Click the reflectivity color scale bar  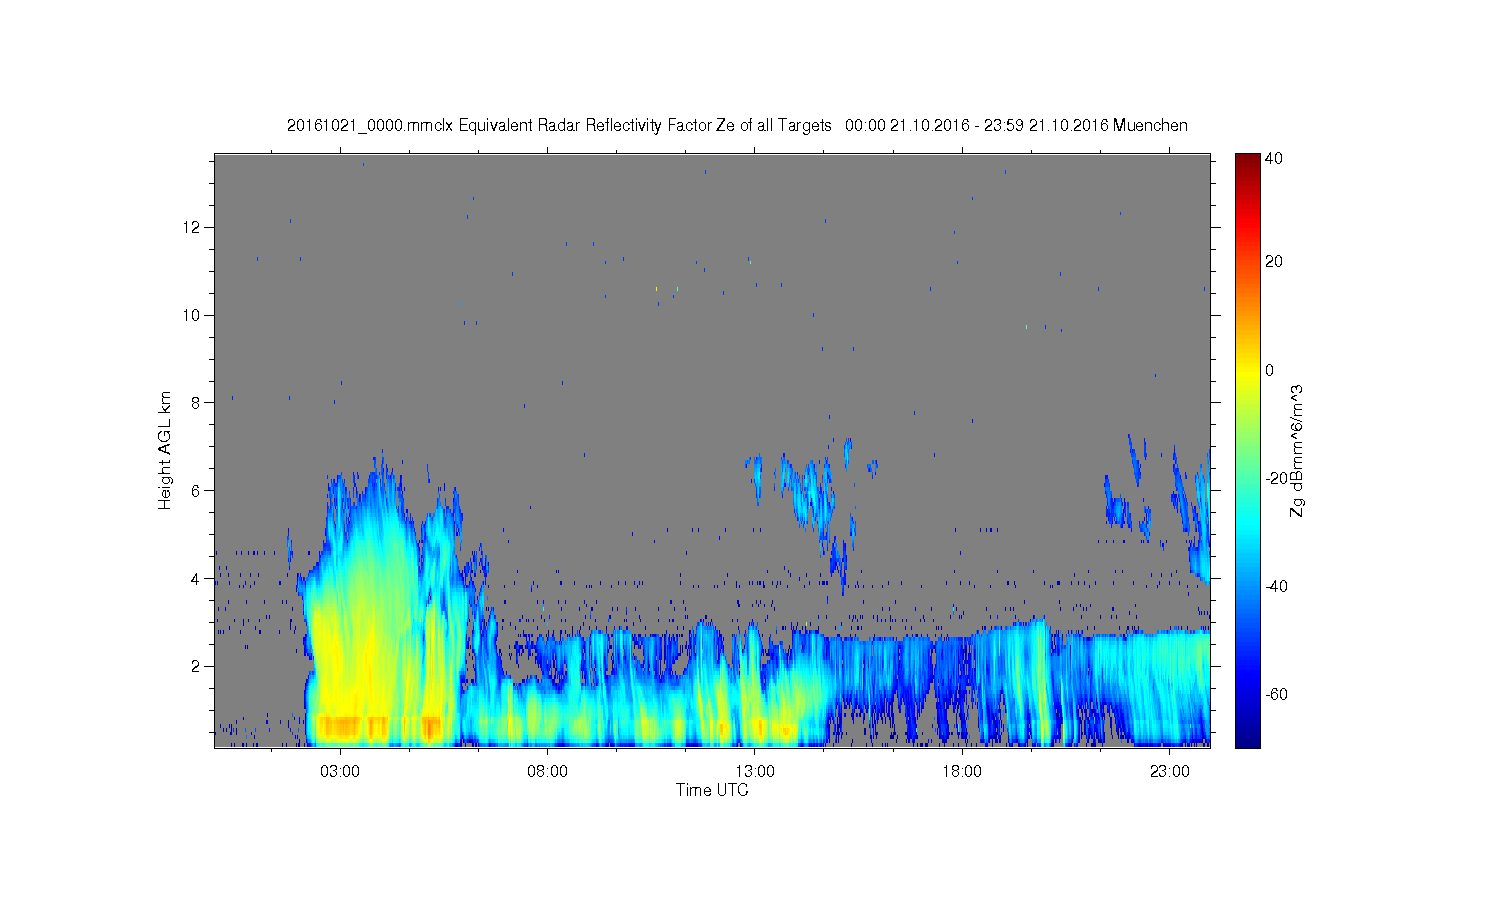1247,450
